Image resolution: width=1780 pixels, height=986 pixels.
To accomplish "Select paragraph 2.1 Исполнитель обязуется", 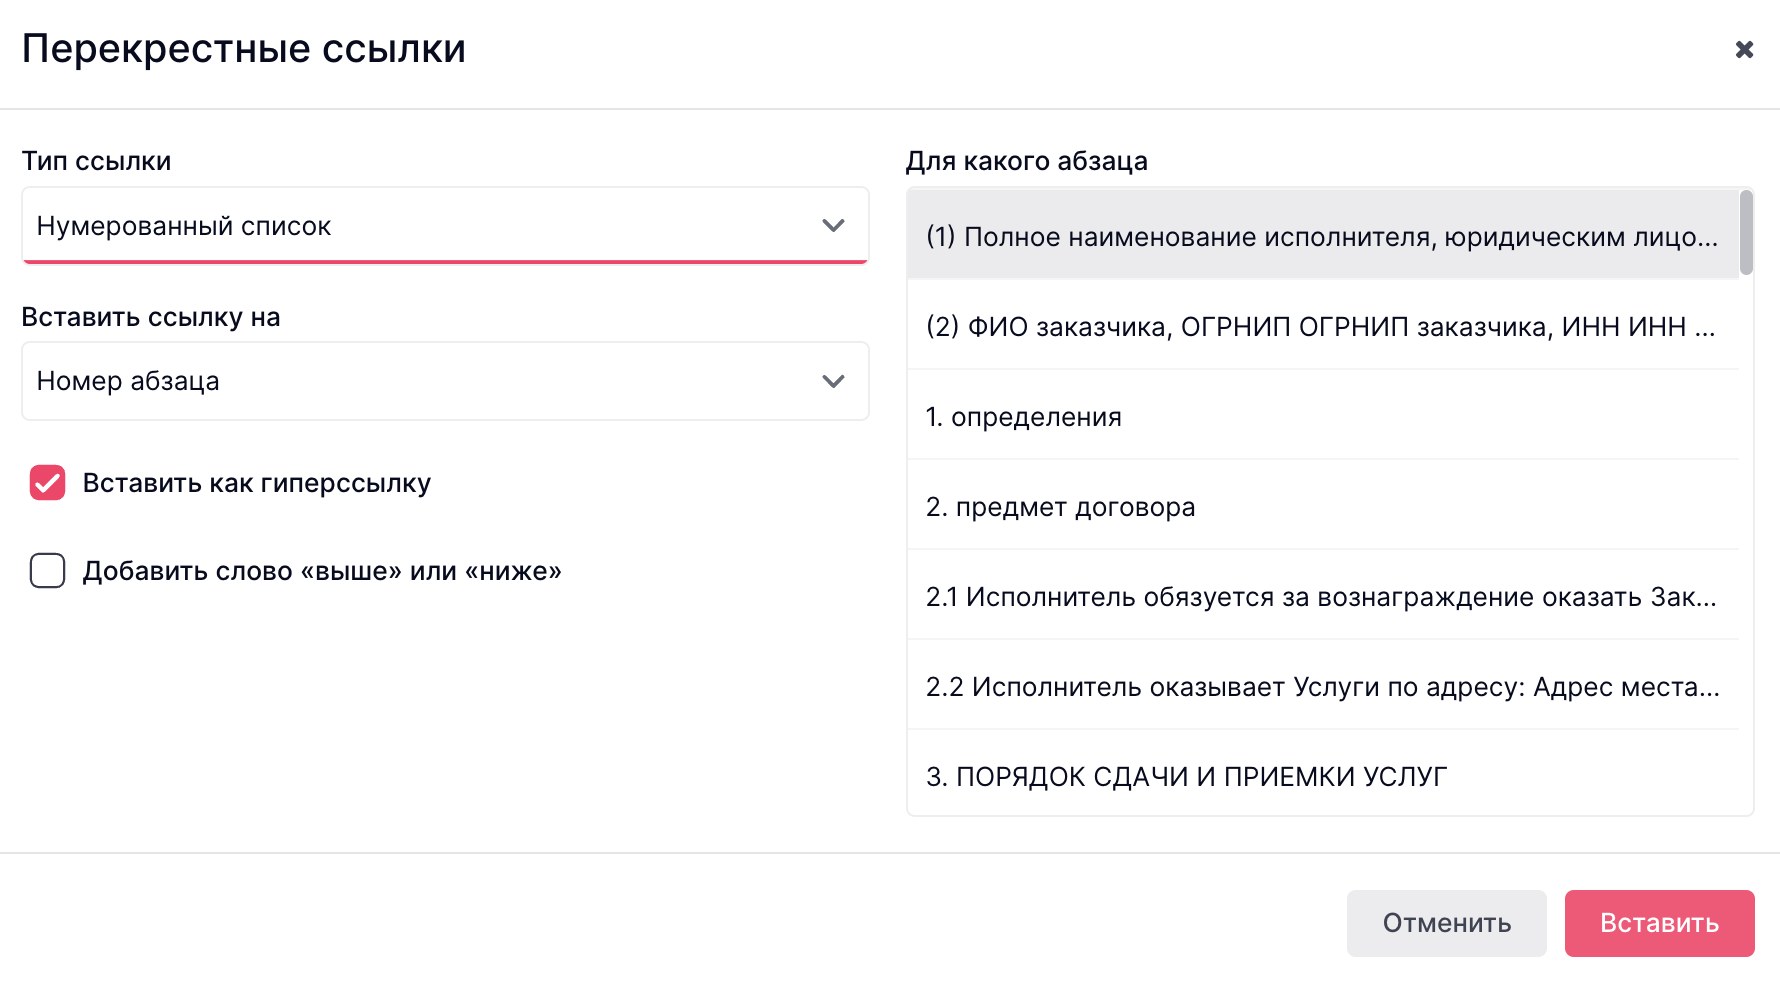I will [1323, 596].
